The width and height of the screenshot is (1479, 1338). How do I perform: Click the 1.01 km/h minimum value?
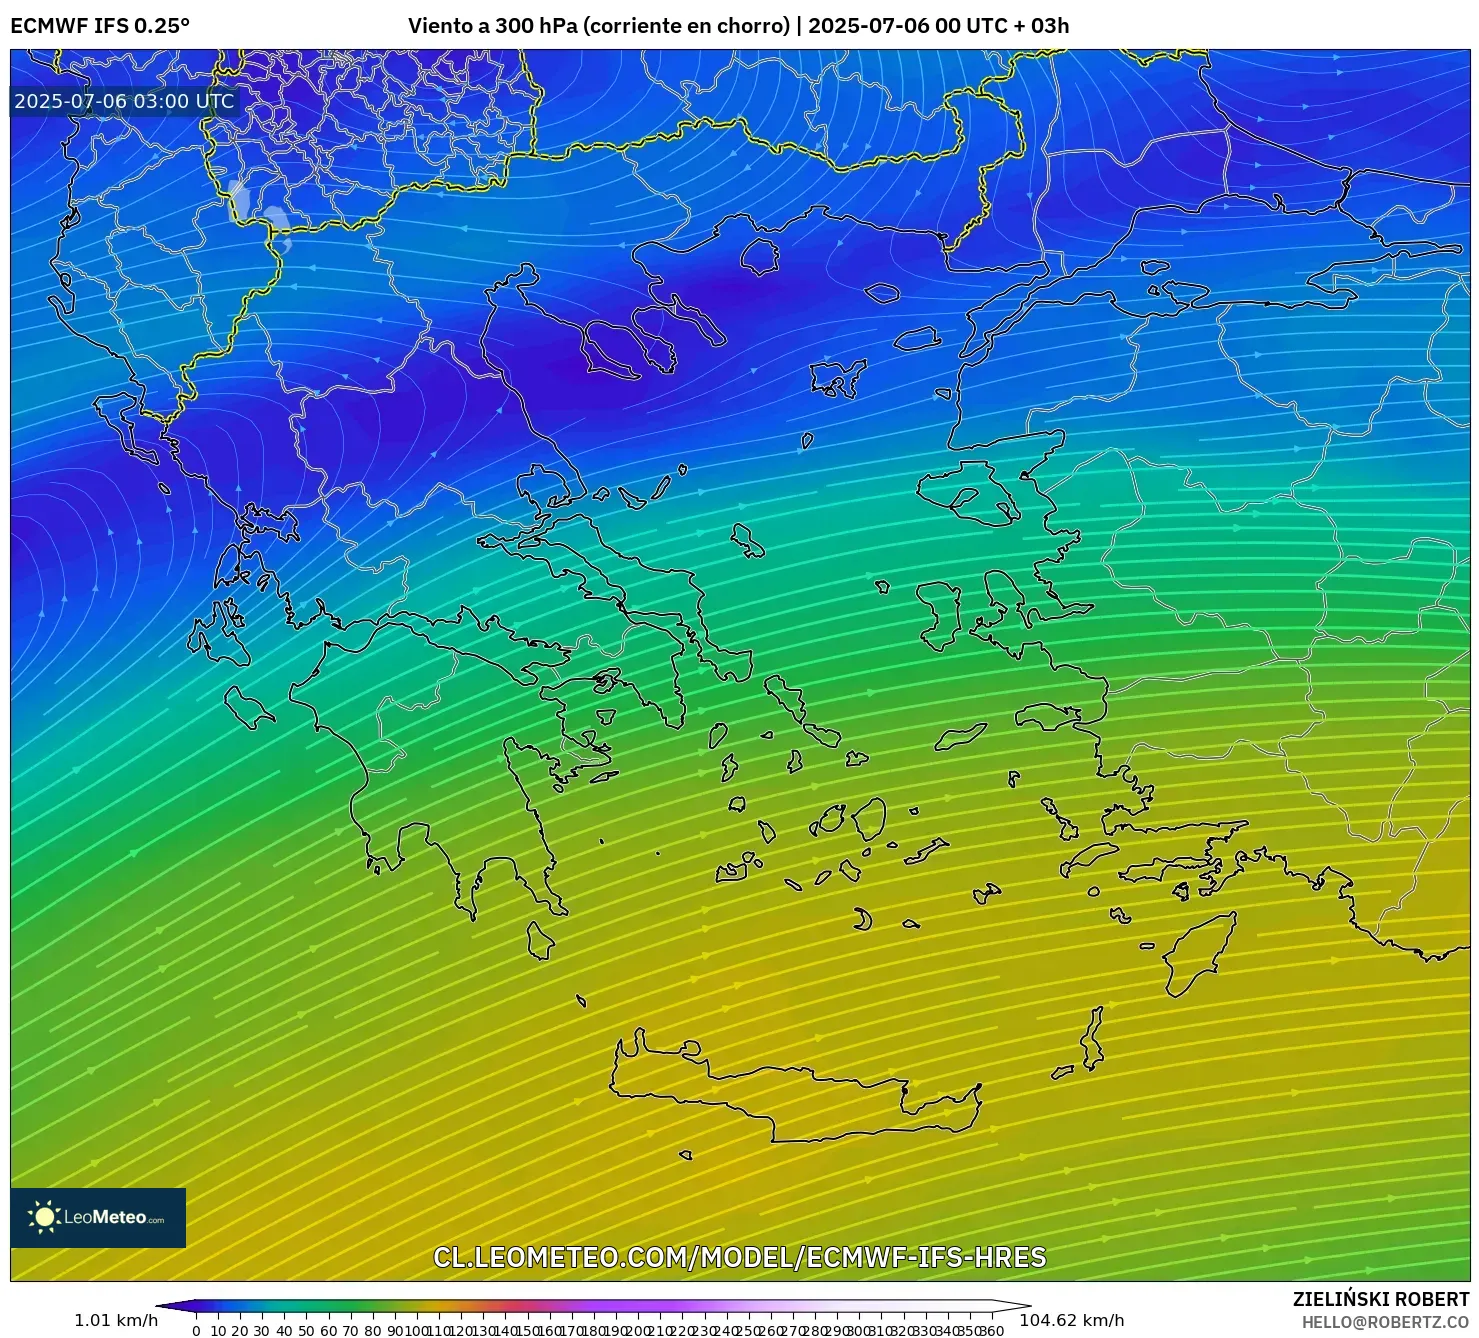point(116,1320)
